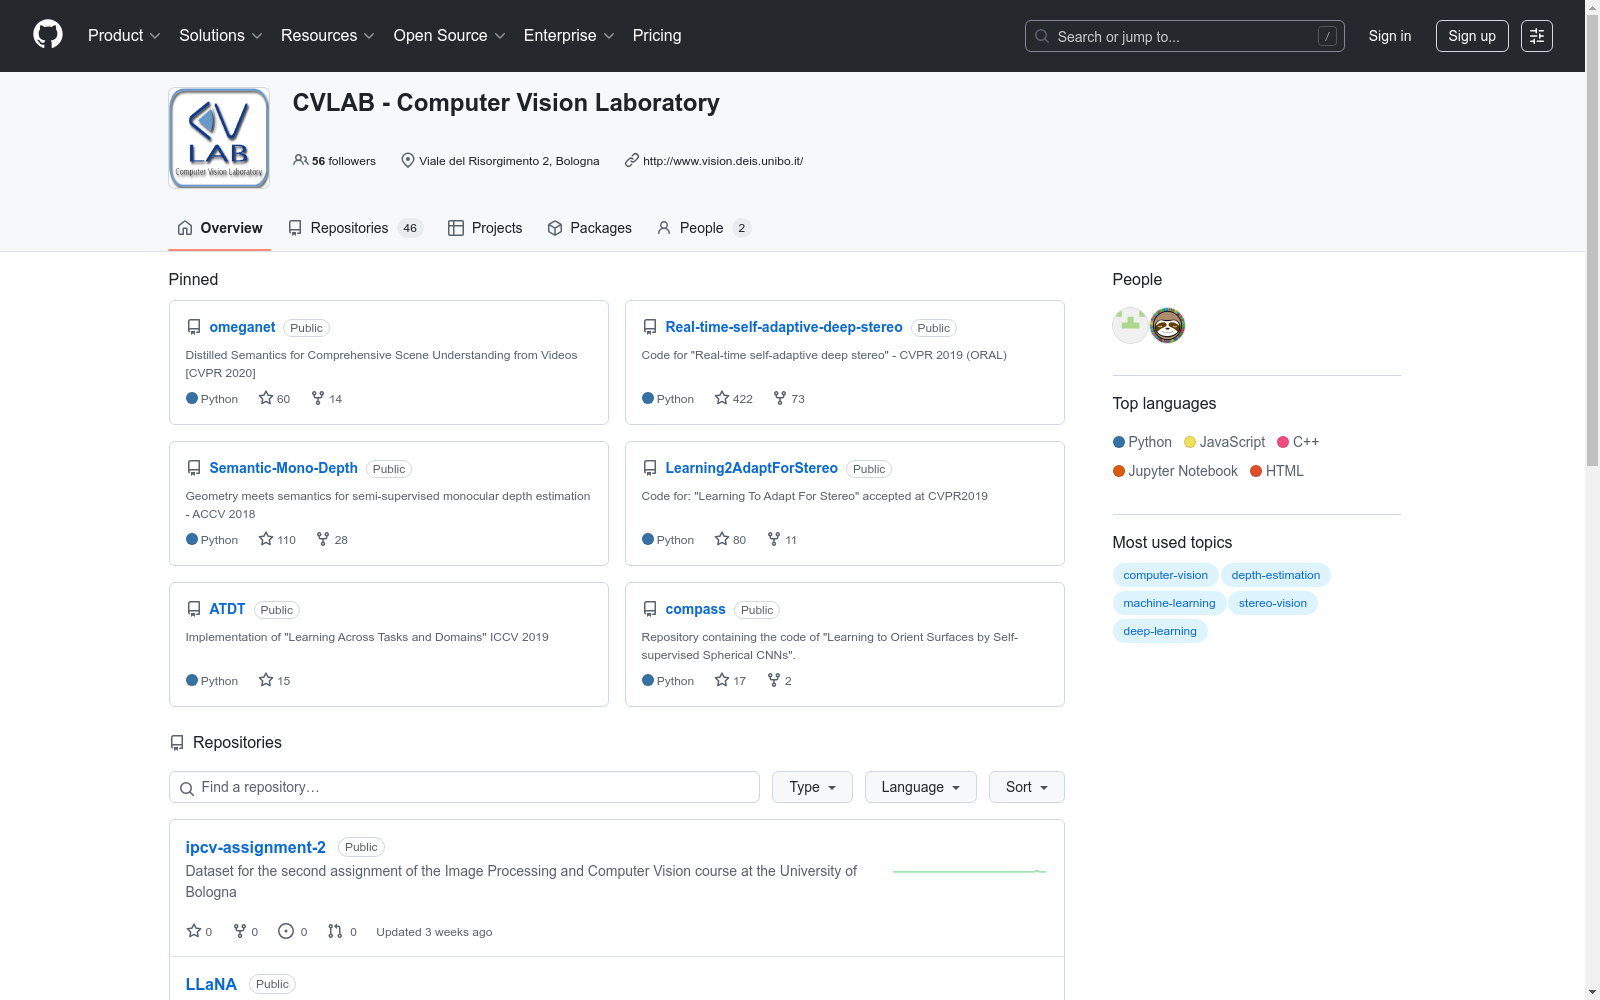Expand the Enterprise menu

point(569,36)
